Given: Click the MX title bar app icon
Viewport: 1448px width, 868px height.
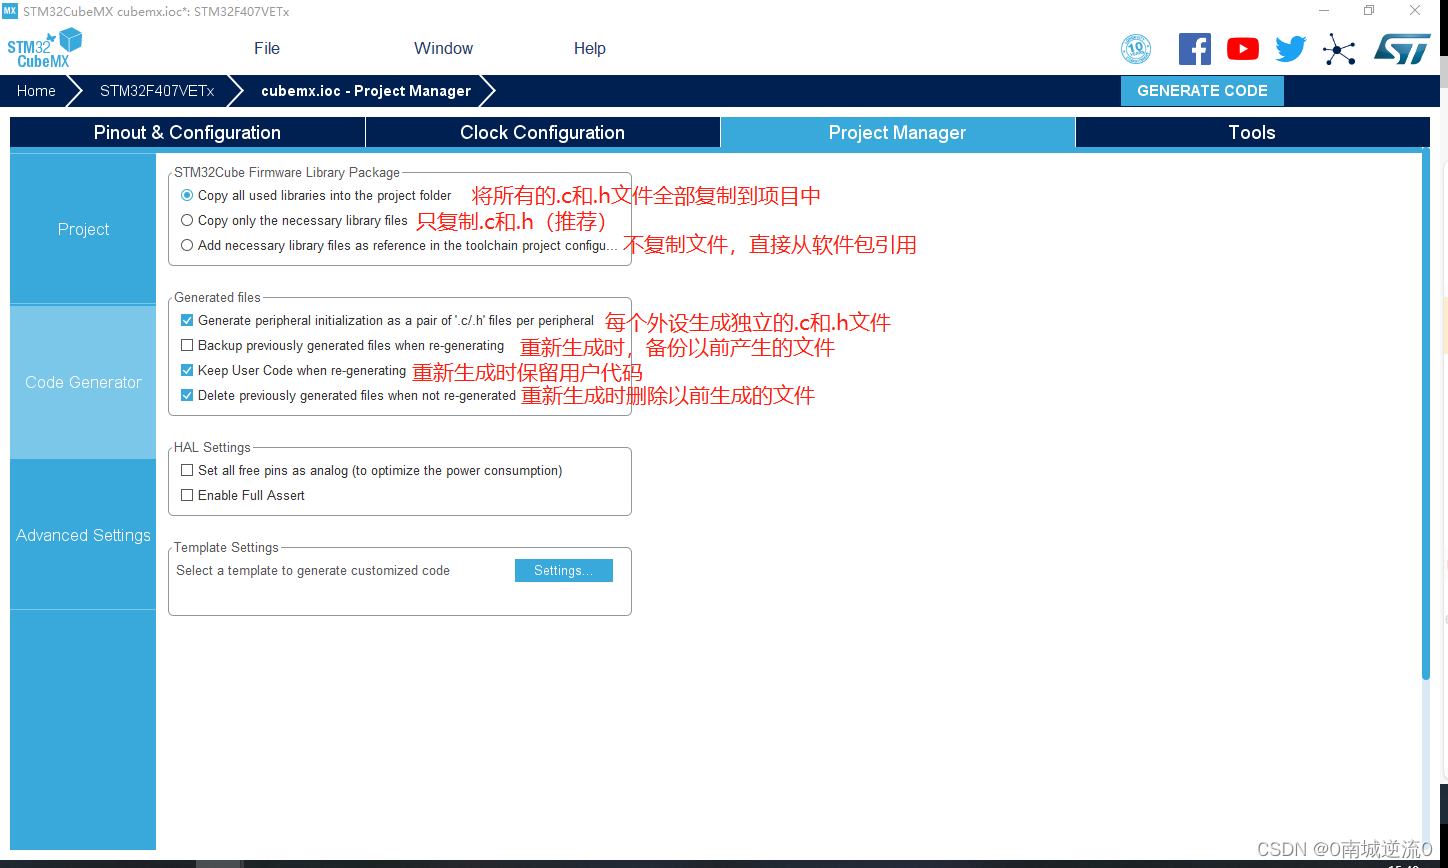Looking at the screenshot, I should tap(10, 10).
